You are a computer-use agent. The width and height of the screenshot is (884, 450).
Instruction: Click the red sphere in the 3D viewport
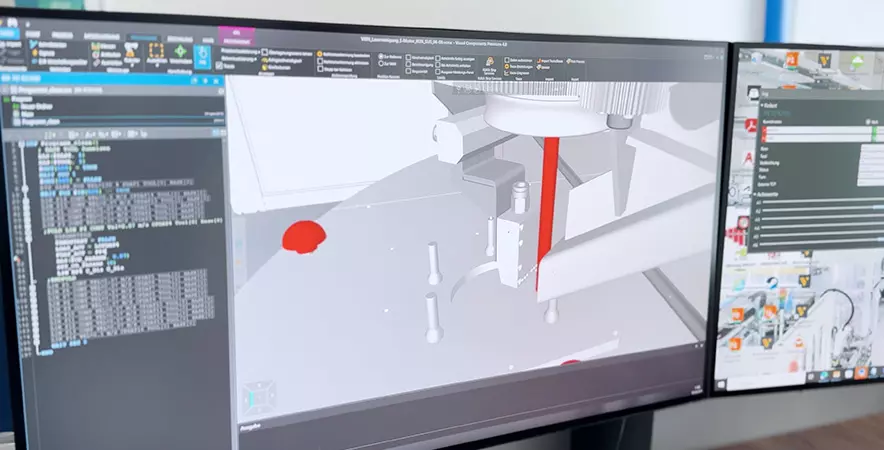(x=303, y=236)
